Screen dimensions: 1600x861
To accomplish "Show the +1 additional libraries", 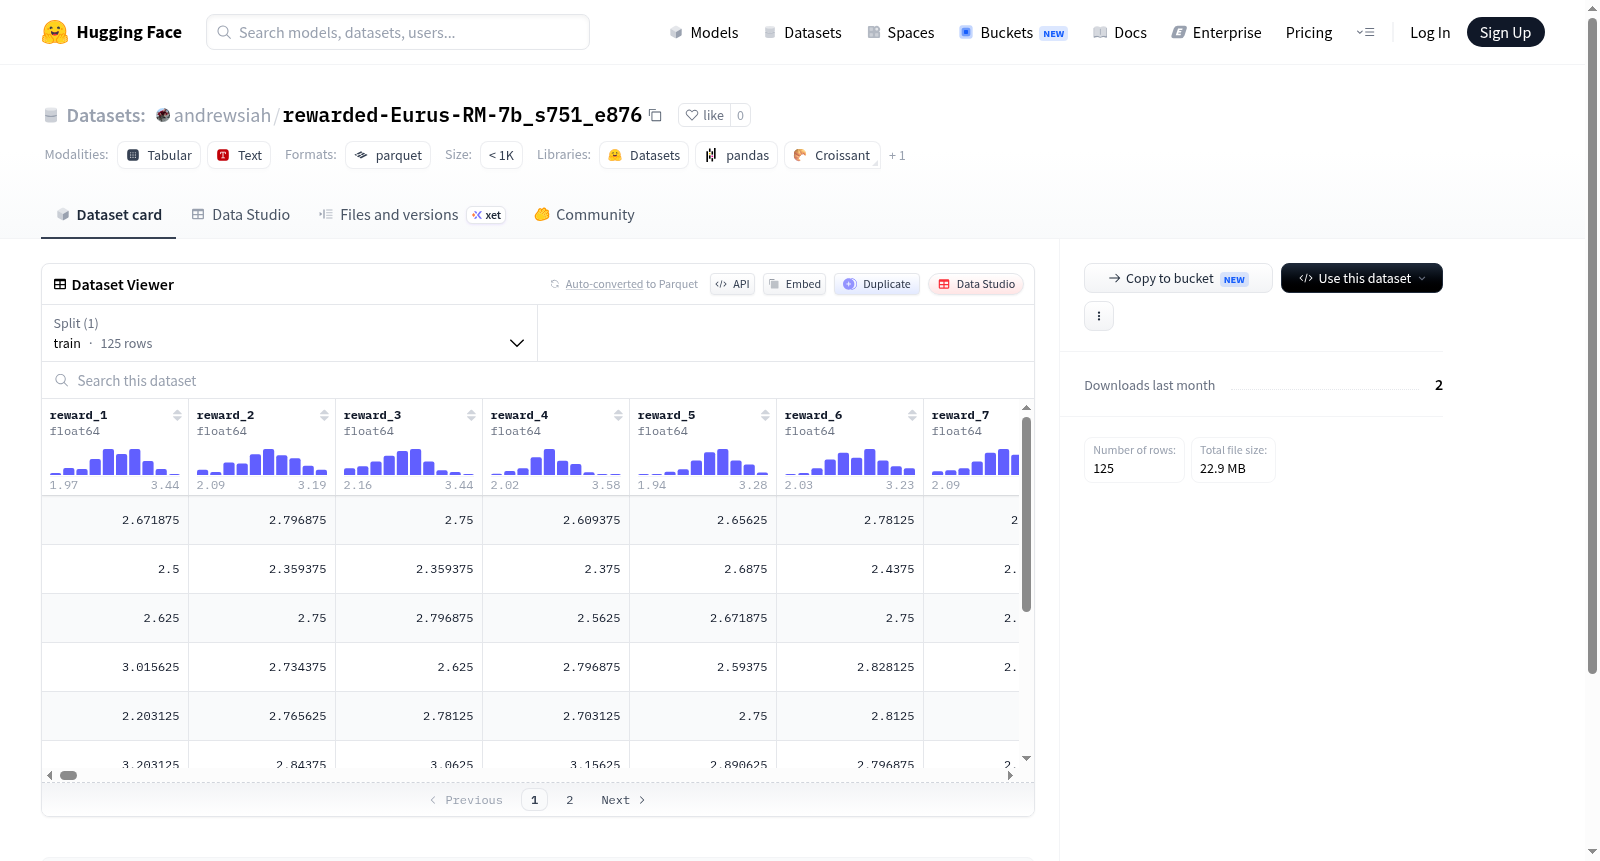I will point(897,156).
